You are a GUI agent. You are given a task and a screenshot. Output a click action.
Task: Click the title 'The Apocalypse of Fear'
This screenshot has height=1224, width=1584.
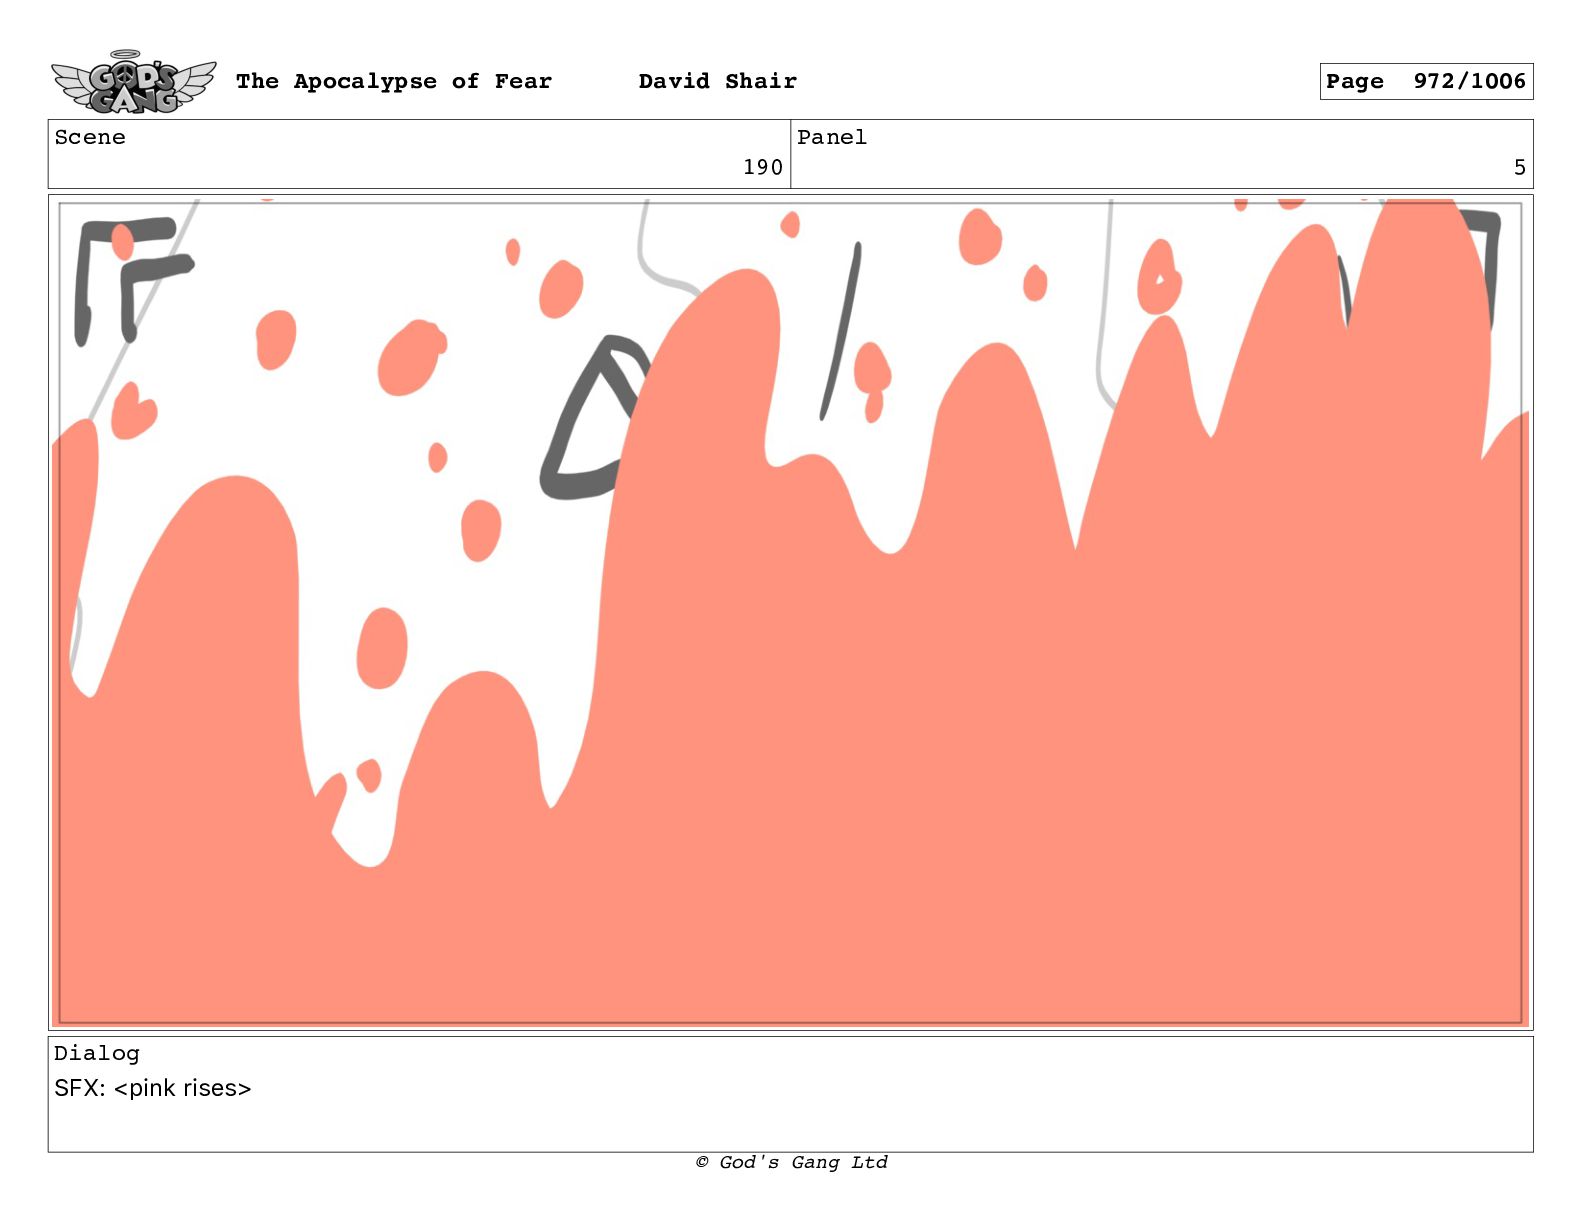pyautogui.click(x=393, y=81)
